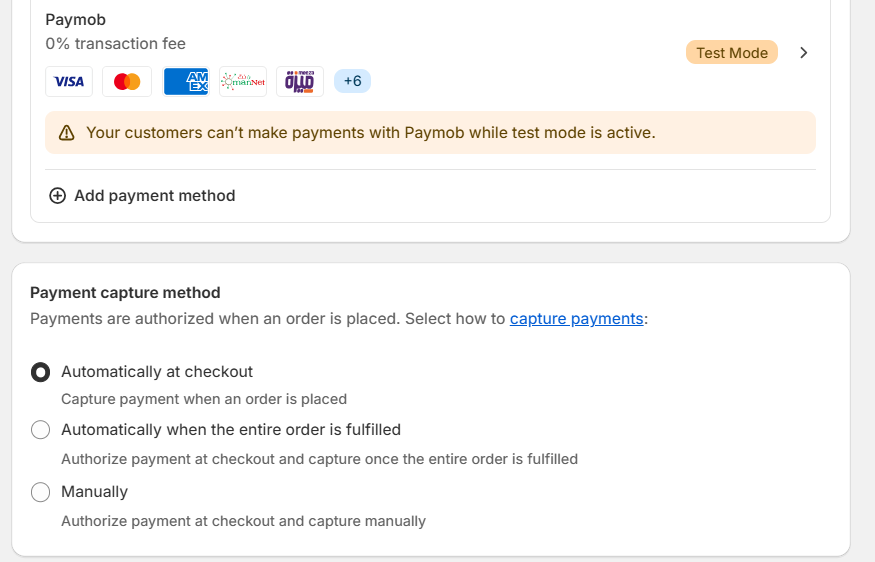The height and width of the screenshot is (562, 875).
Task: Click the Meeza card icon
Action: (300, 81)
